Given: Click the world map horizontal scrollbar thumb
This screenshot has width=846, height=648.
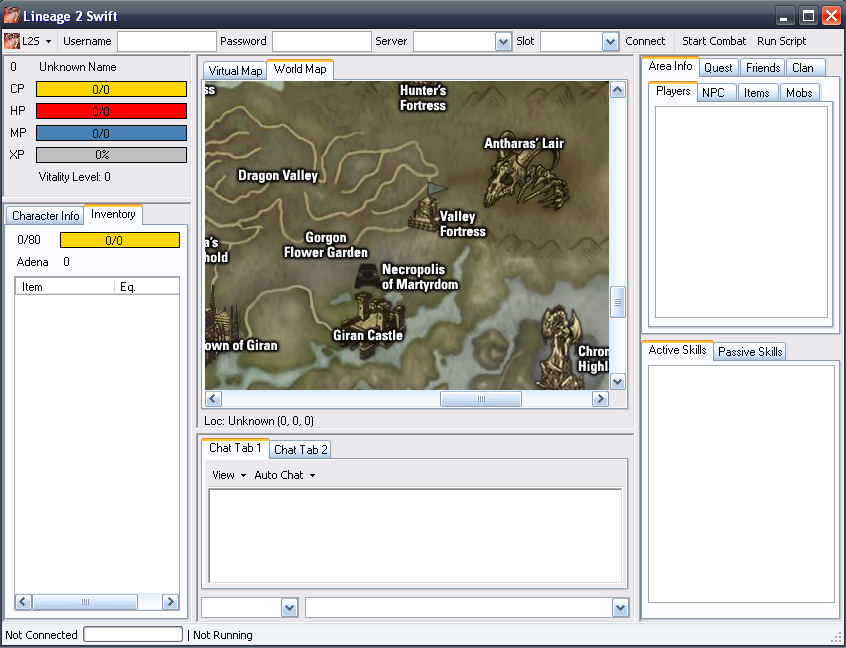Looking at the screenshot, I should point(481,399).
